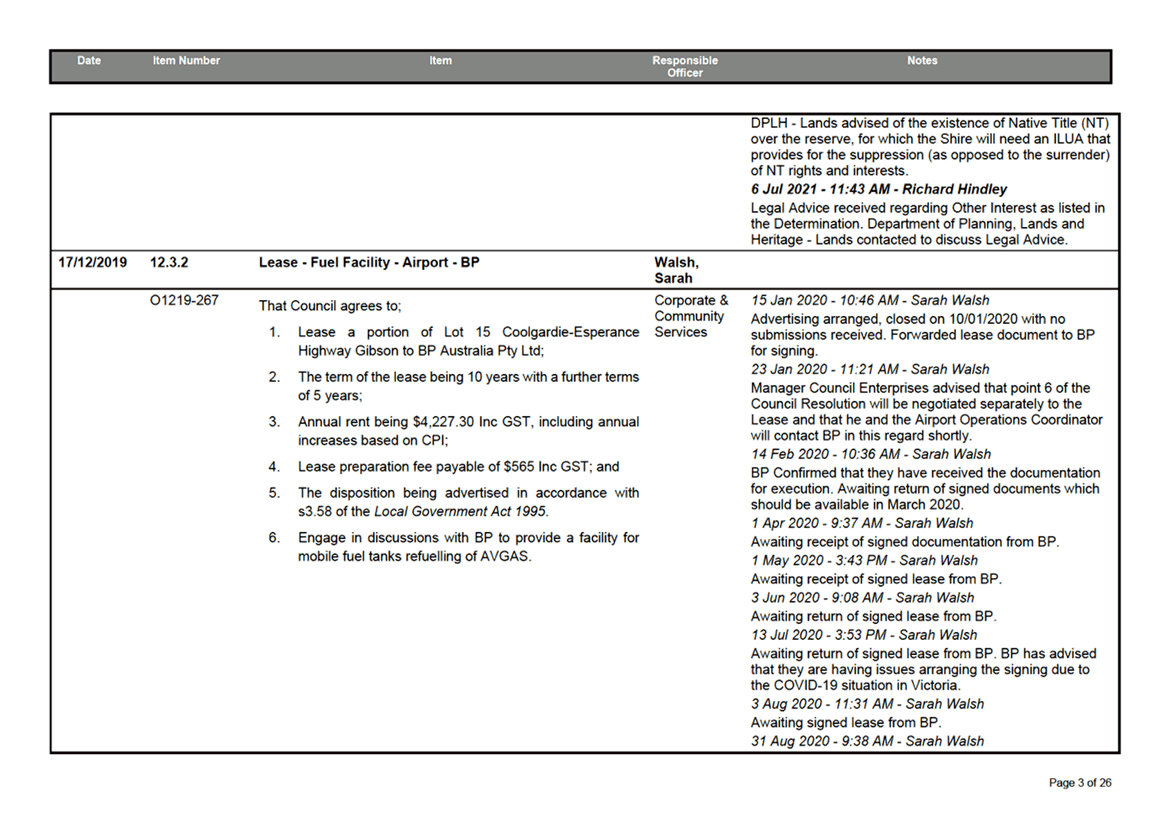This screenshot has width=1160, height=821.
Task: Select the date 17/12/2019
Action: 92,263
